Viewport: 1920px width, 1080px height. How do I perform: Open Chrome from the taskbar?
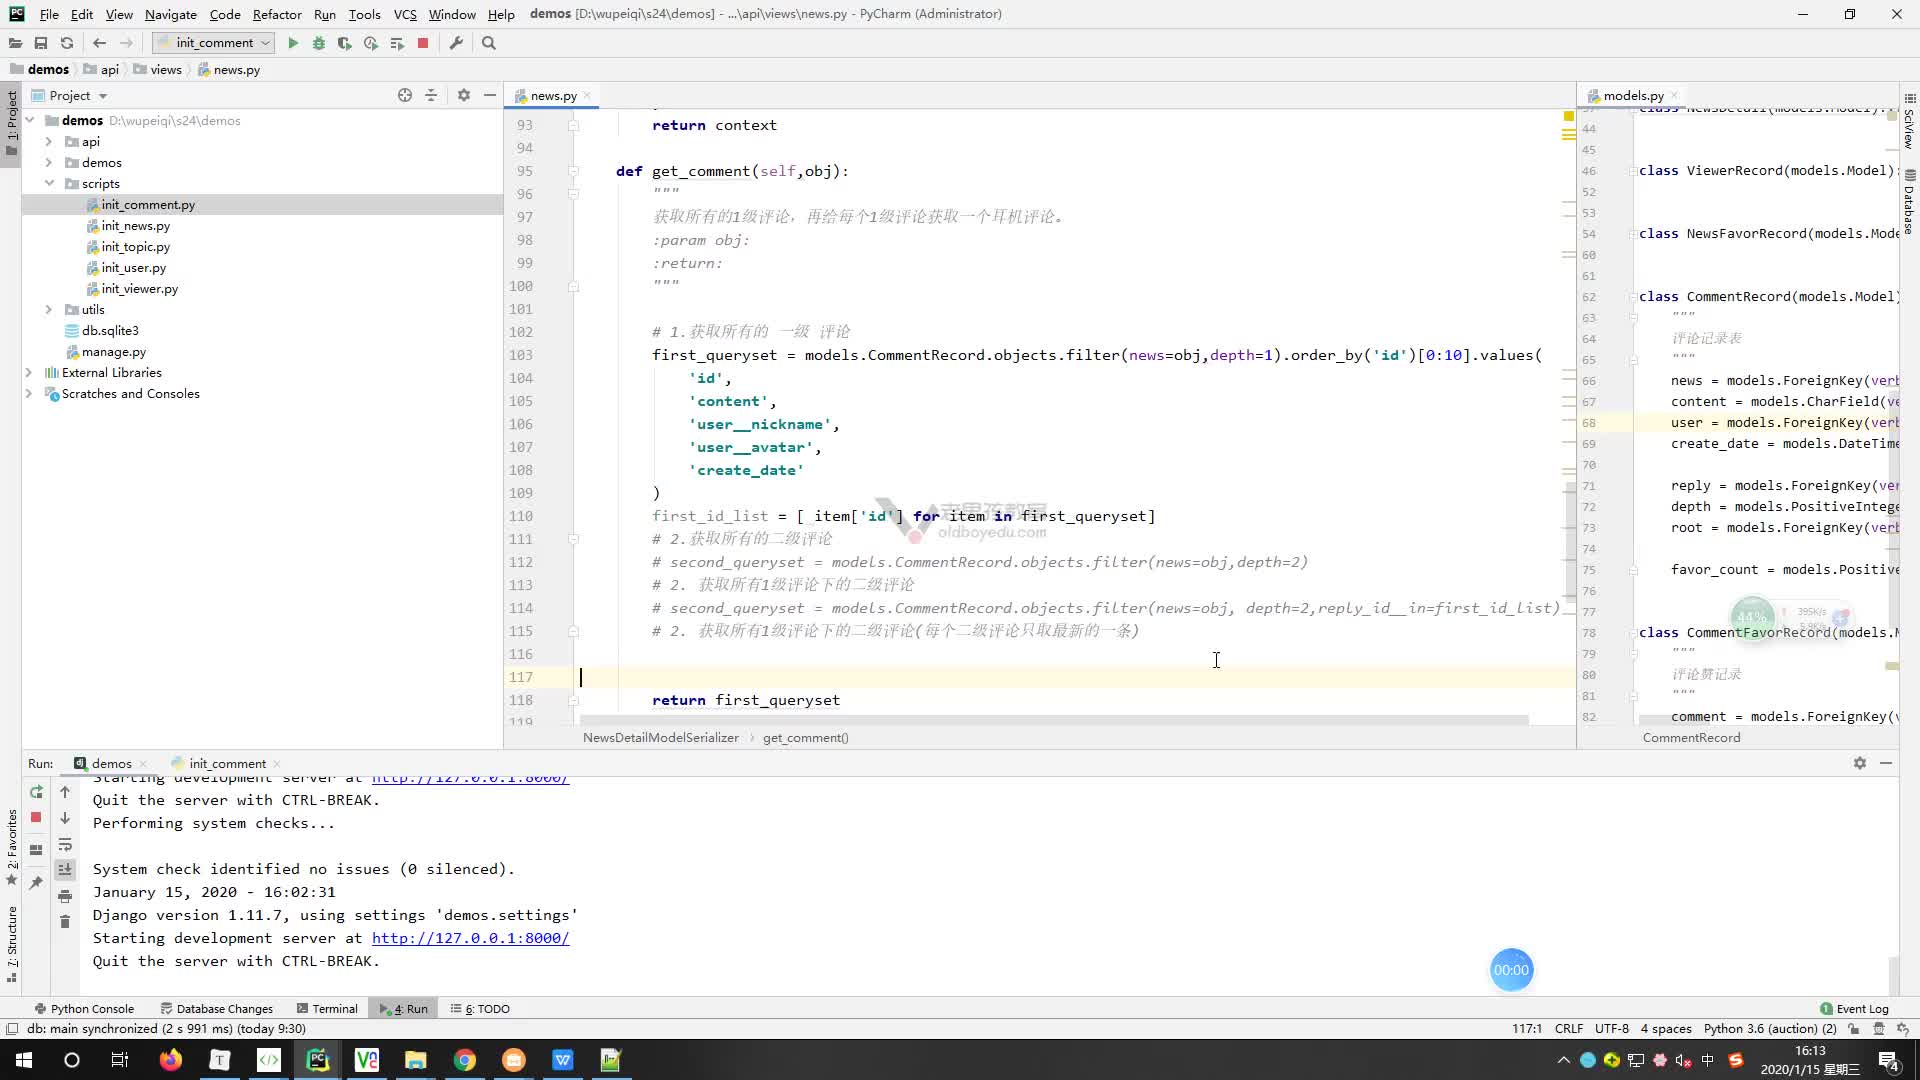[x=465, y=1060]
